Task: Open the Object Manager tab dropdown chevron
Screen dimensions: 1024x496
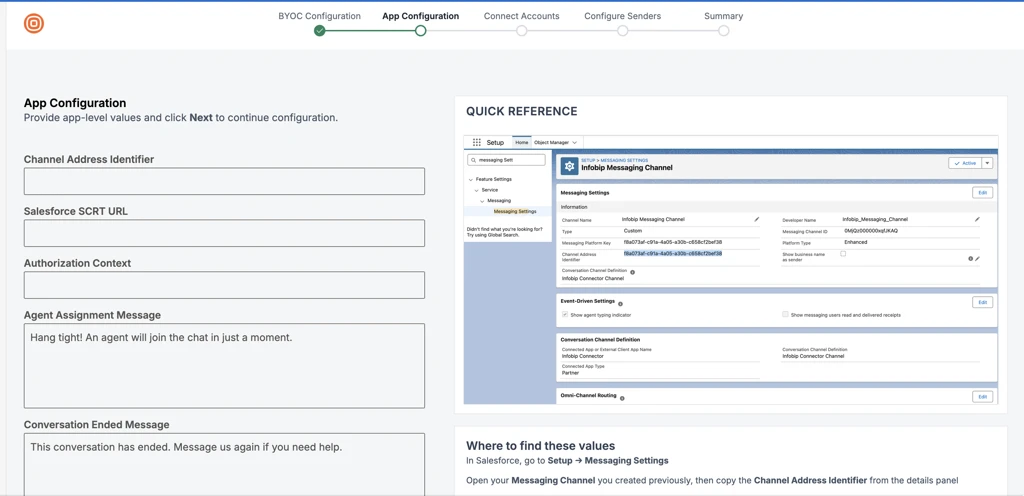Action: [574, 142]
